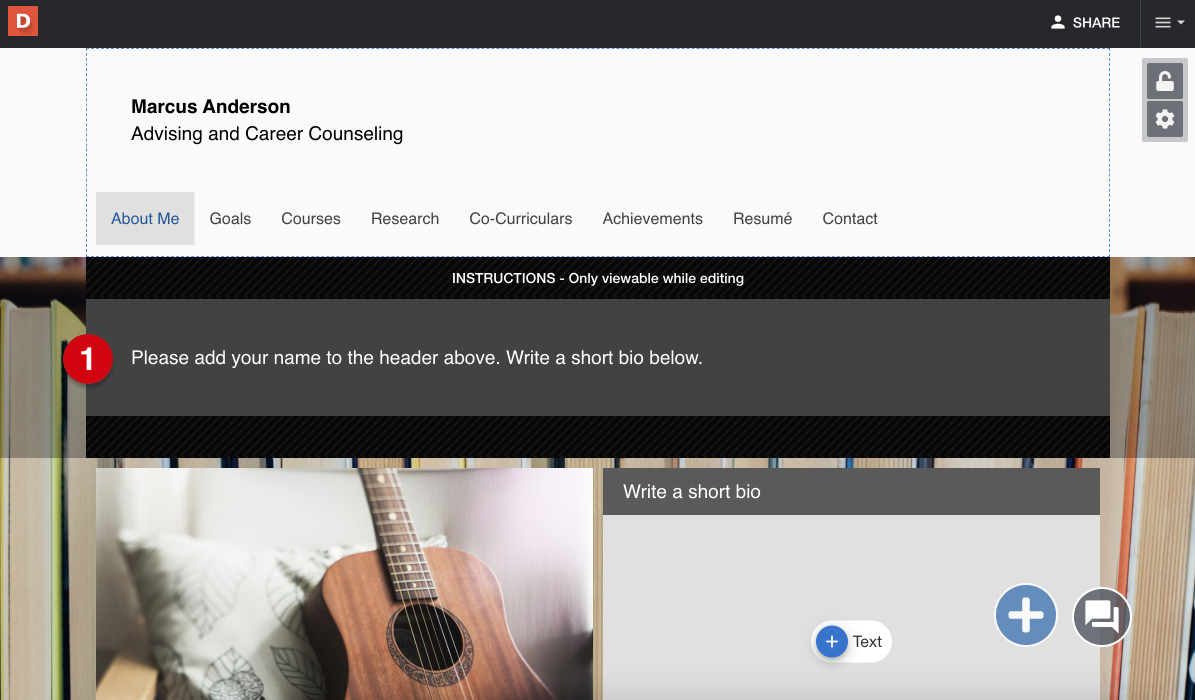Select the guitar image thumbnail
1195x700 pixels.
[x=344, y=584]
